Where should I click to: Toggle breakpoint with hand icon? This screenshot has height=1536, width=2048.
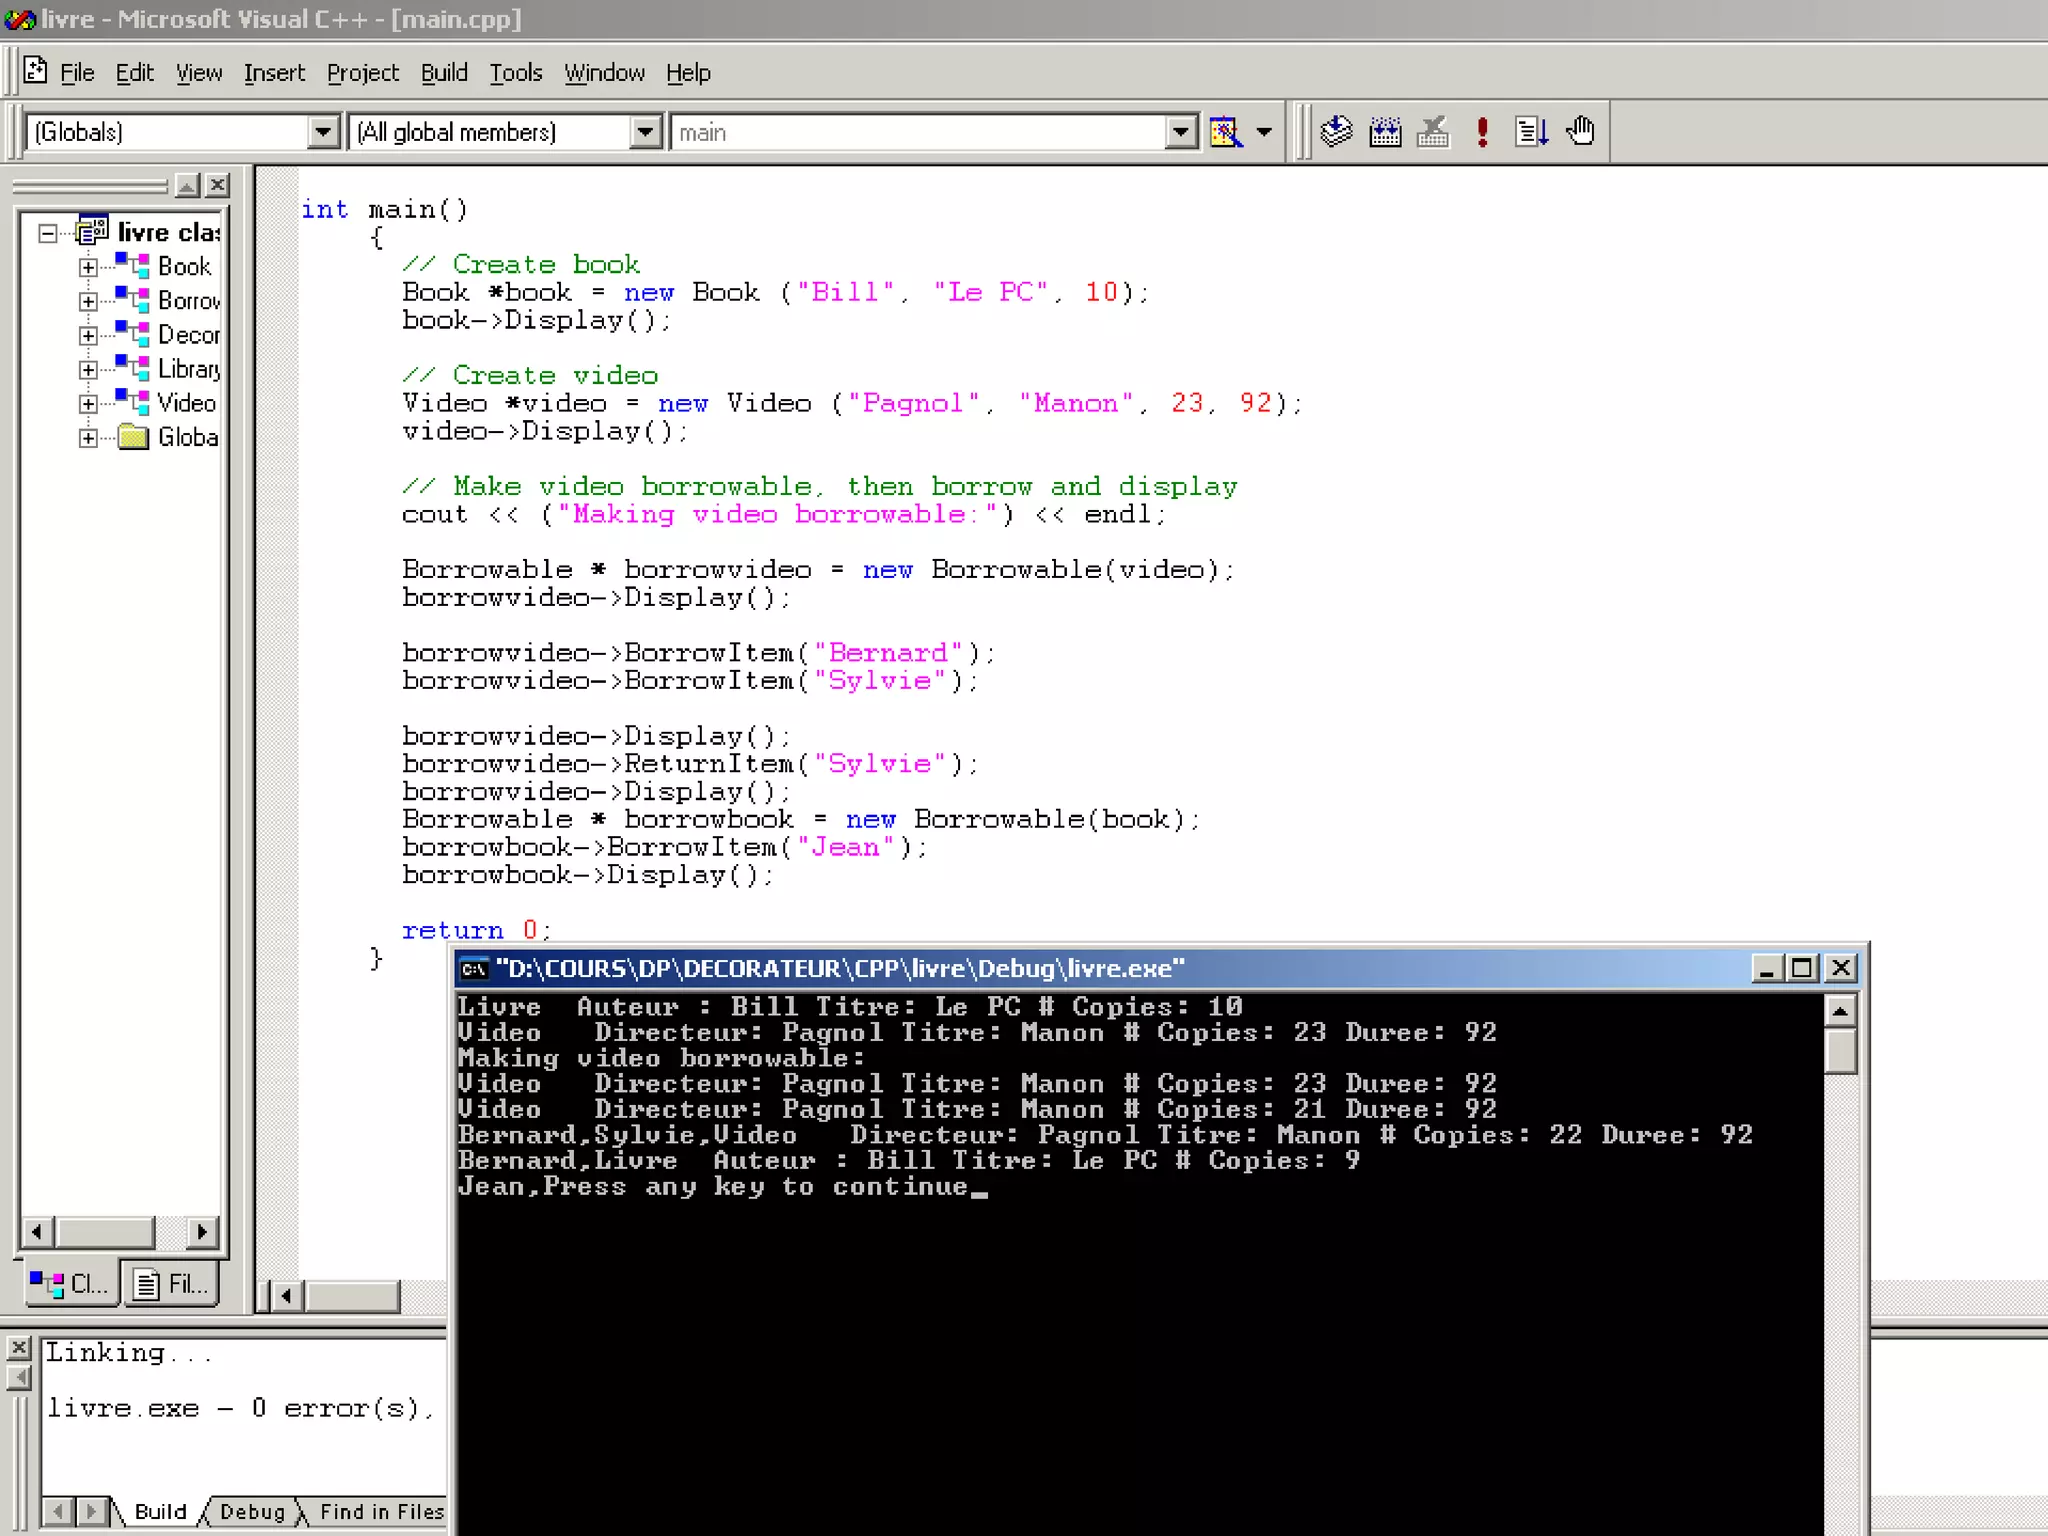[x=1580, y=131]
